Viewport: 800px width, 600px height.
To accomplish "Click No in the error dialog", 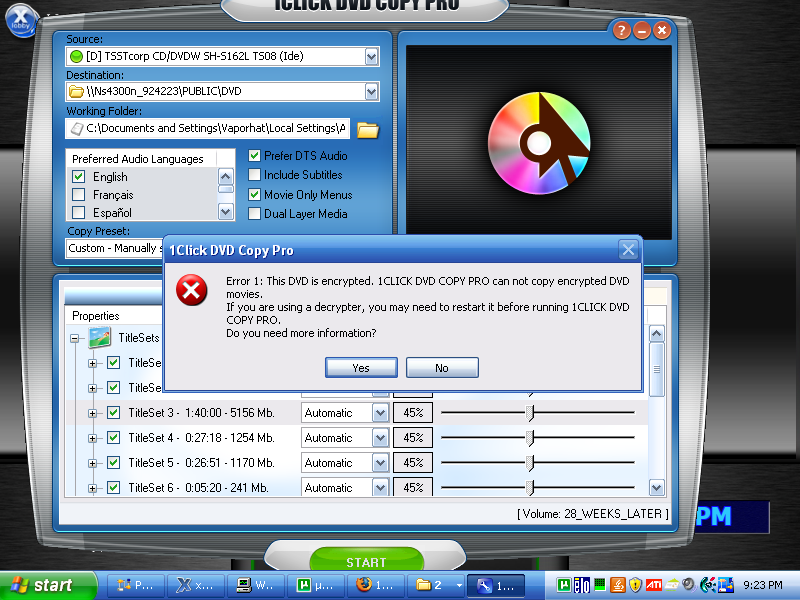I will [442, 368].
